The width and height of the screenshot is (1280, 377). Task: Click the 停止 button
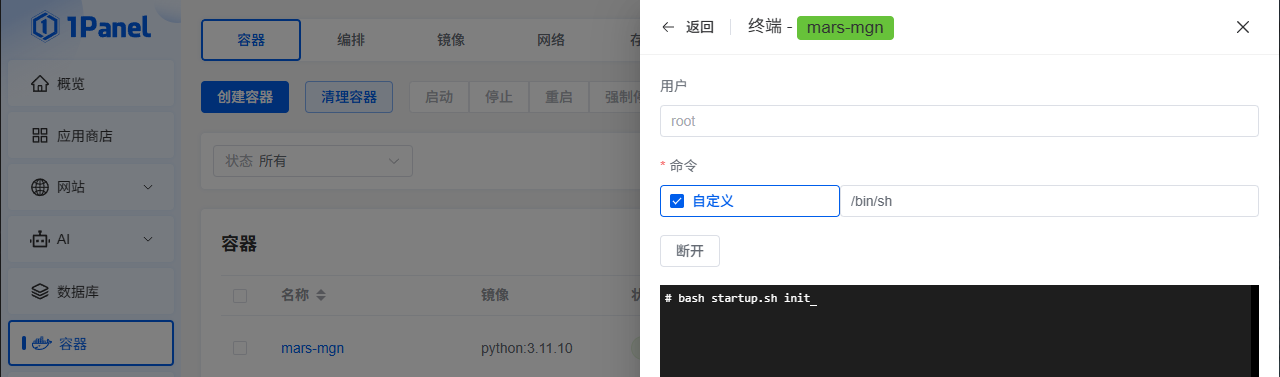(499, 97)
